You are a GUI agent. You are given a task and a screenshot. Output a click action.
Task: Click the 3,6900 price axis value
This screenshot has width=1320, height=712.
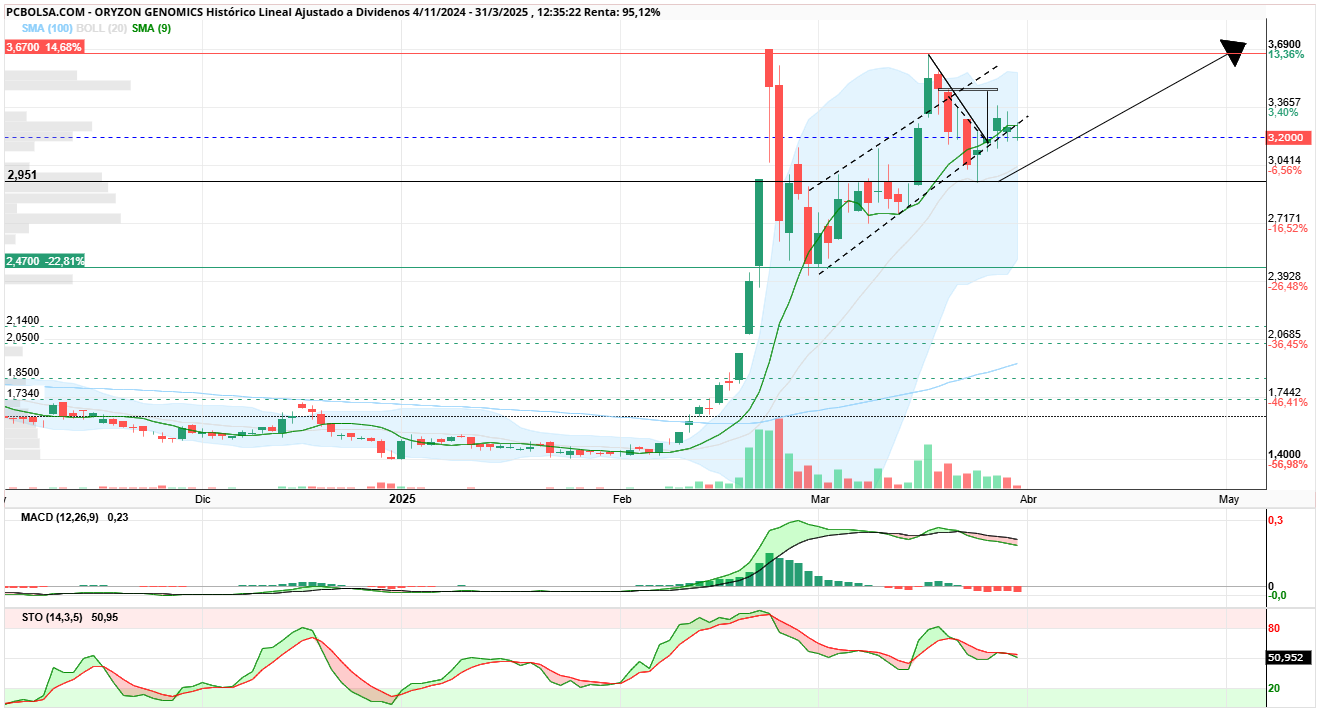click(1286, 44)
